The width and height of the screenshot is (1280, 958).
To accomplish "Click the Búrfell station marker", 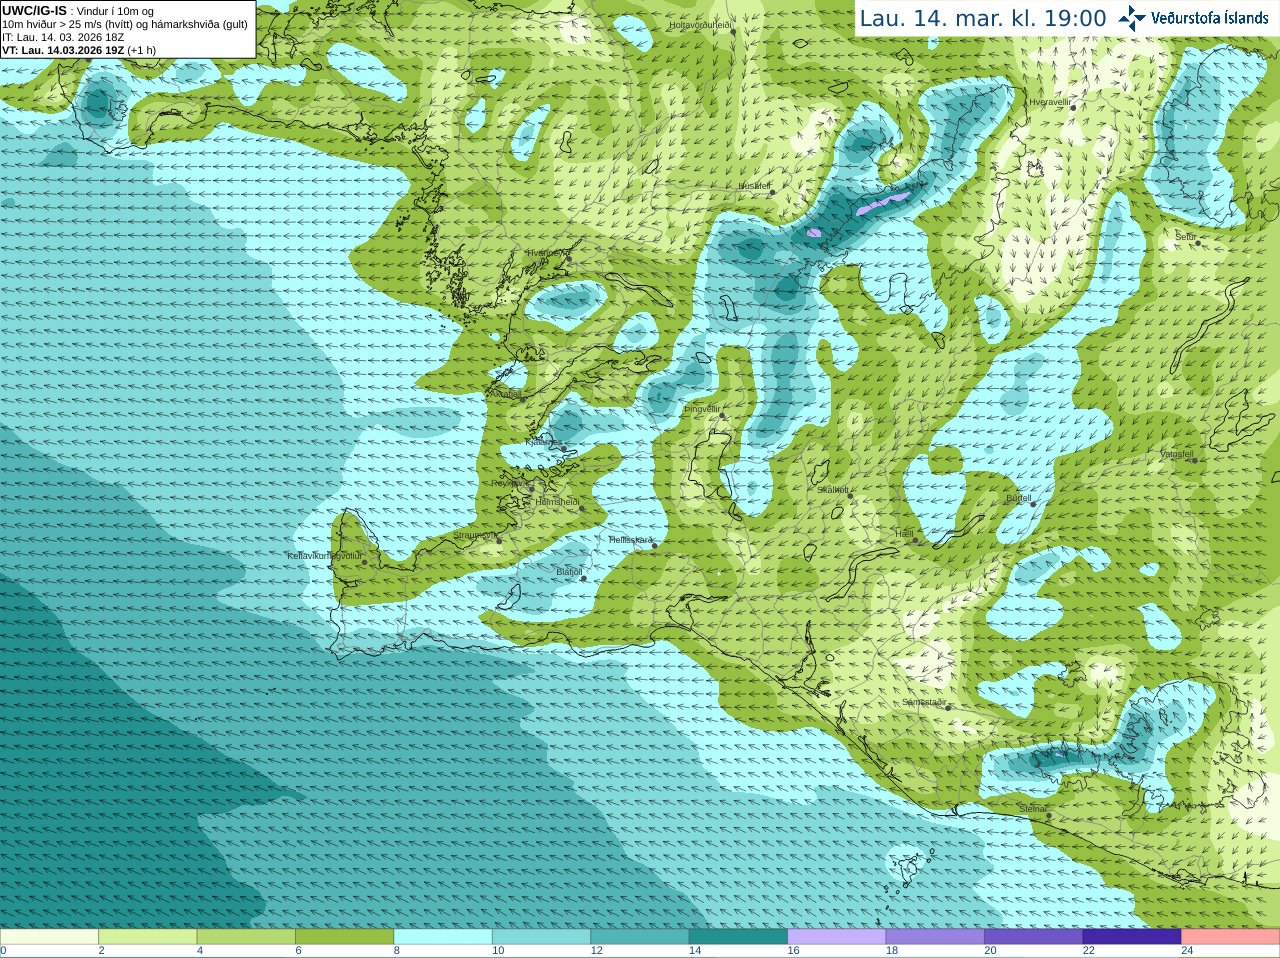I will pyautogui.click(x=1033, y=503).
